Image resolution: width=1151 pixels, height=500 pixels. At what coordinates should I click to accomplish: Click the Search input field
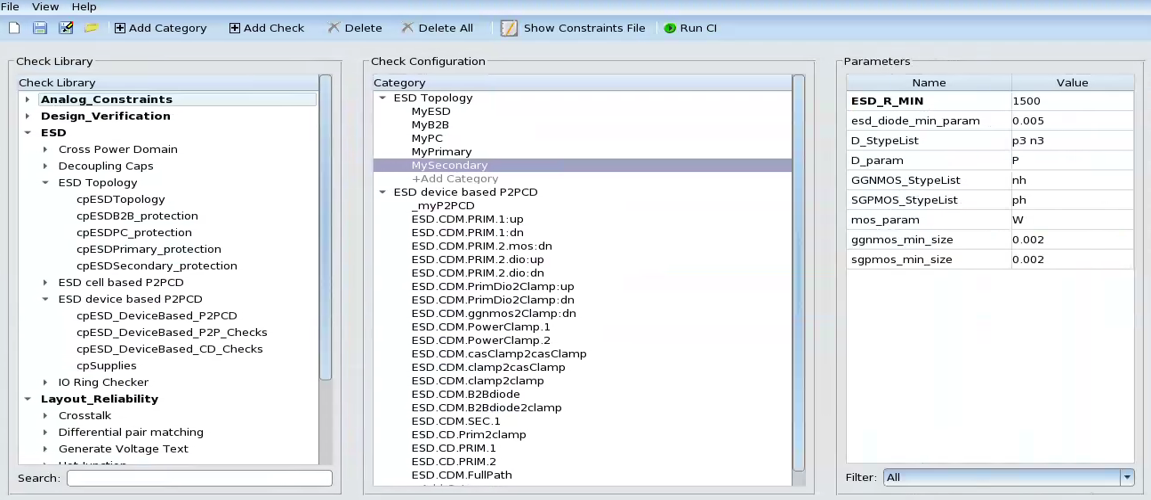(200, 478)
